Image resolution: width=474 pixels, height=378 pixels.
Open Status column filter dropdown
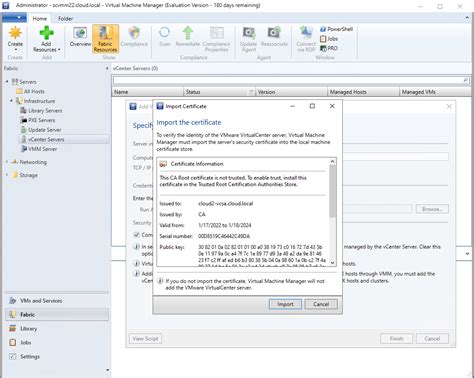click(x=252, y=92)
